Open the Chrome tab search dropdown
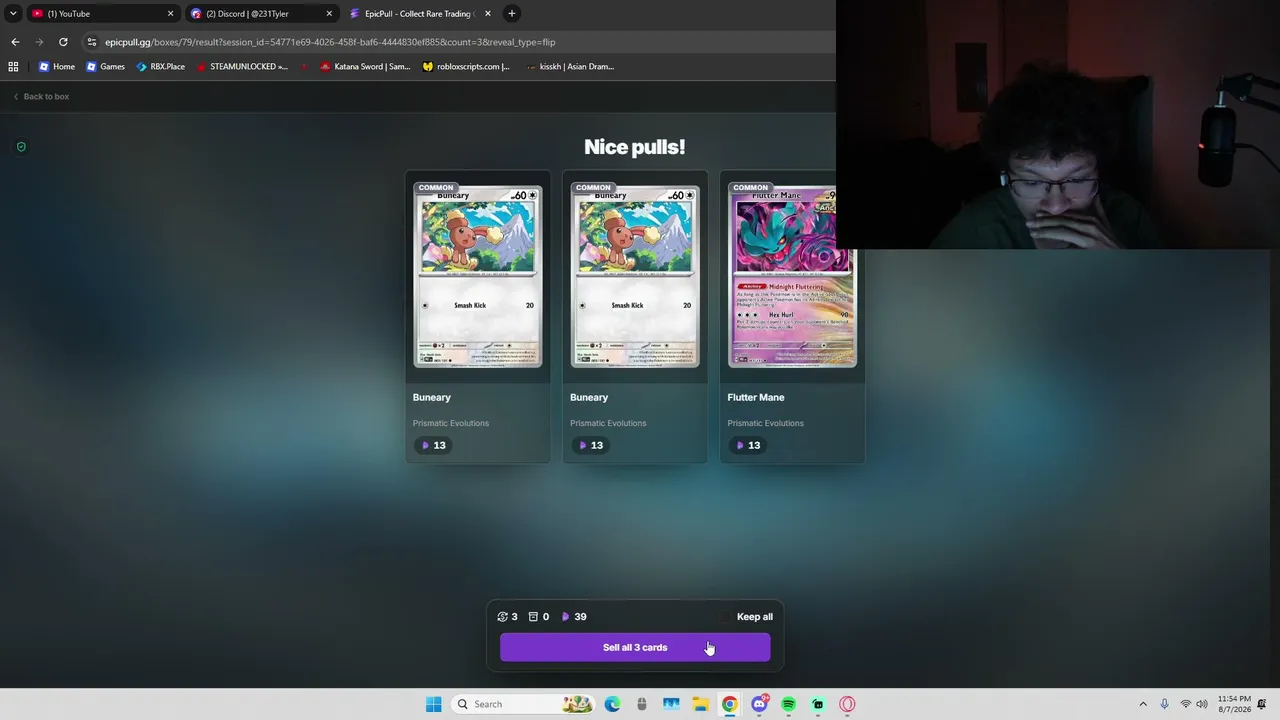 (x=13, y=13)
